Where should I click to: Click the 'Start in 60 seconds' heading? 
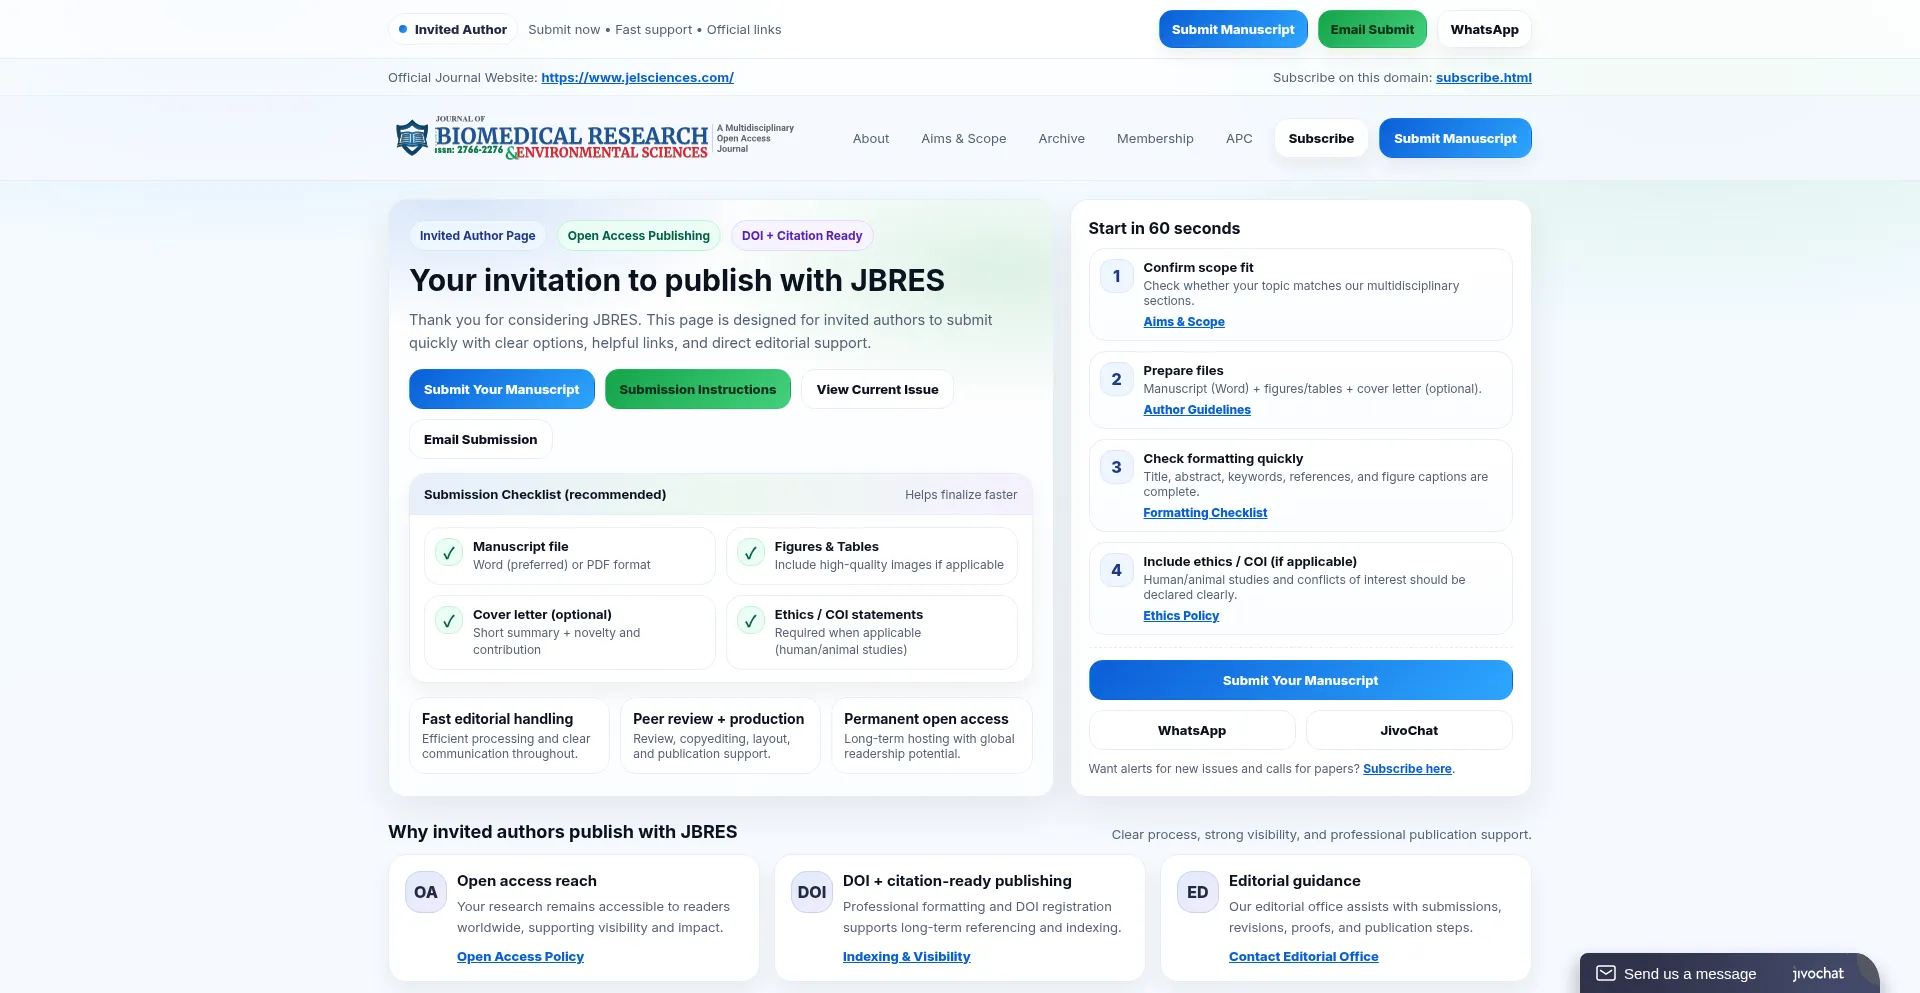tap(1164, 228)
